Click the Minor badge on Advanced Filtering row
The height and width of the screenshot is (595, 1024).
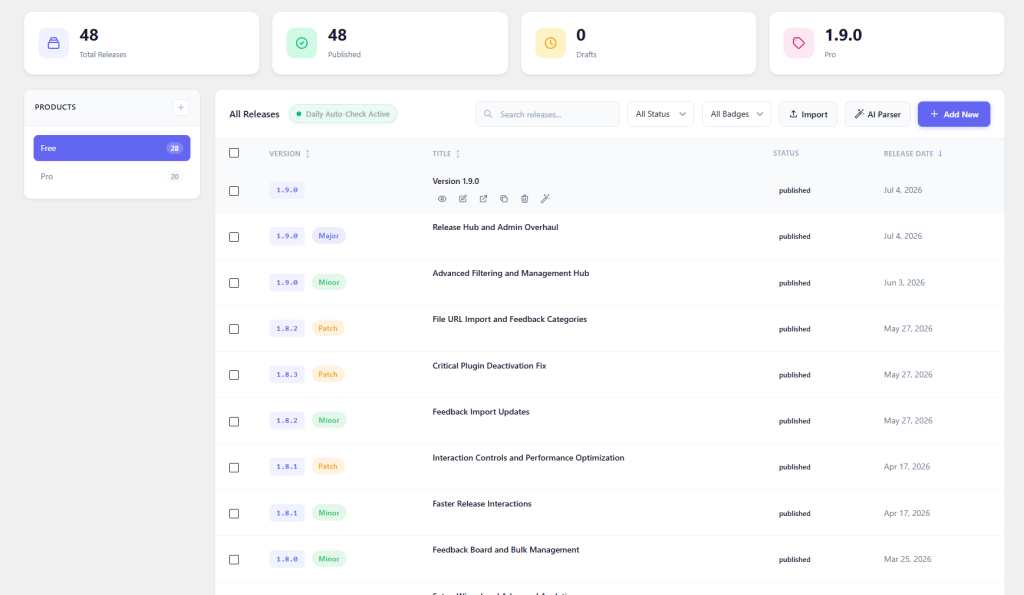(328, 282)
